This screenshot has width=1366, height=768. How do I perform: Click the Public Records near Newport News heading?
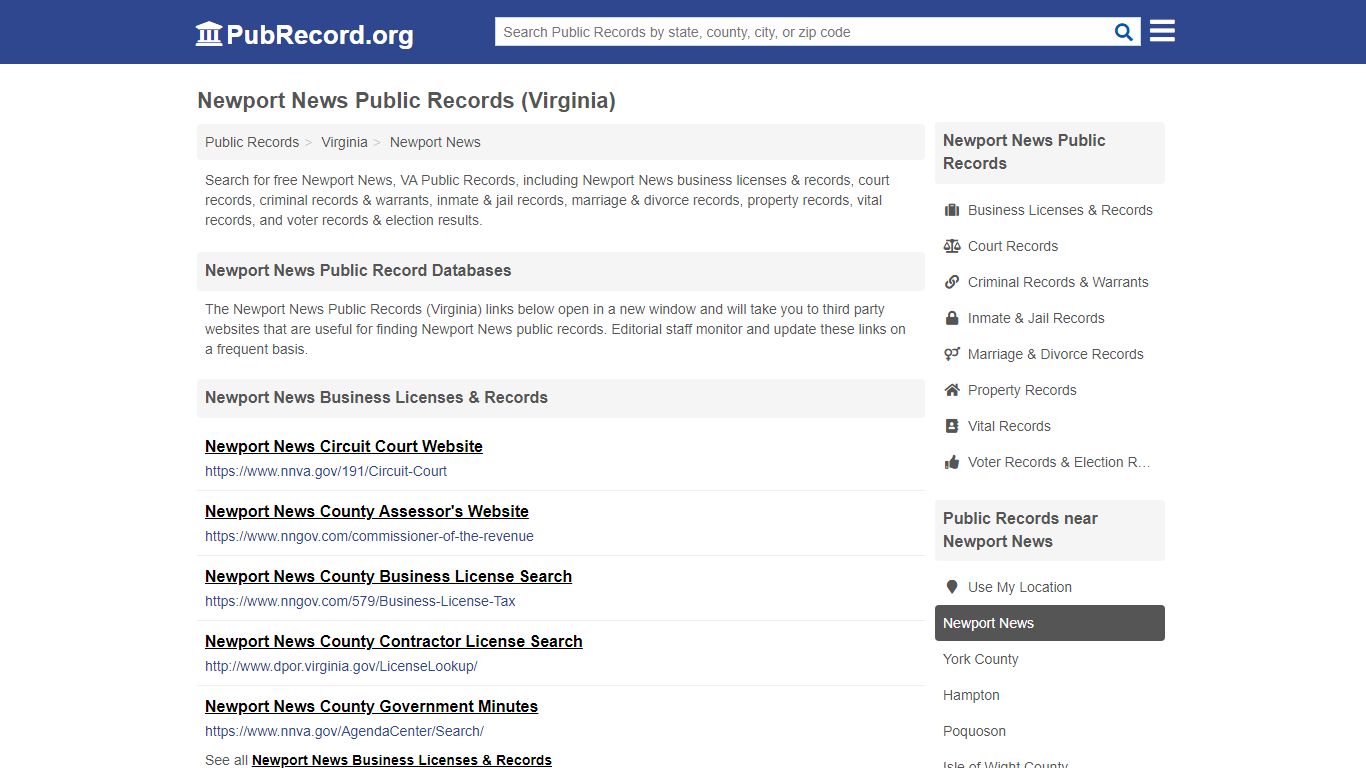1020,530
